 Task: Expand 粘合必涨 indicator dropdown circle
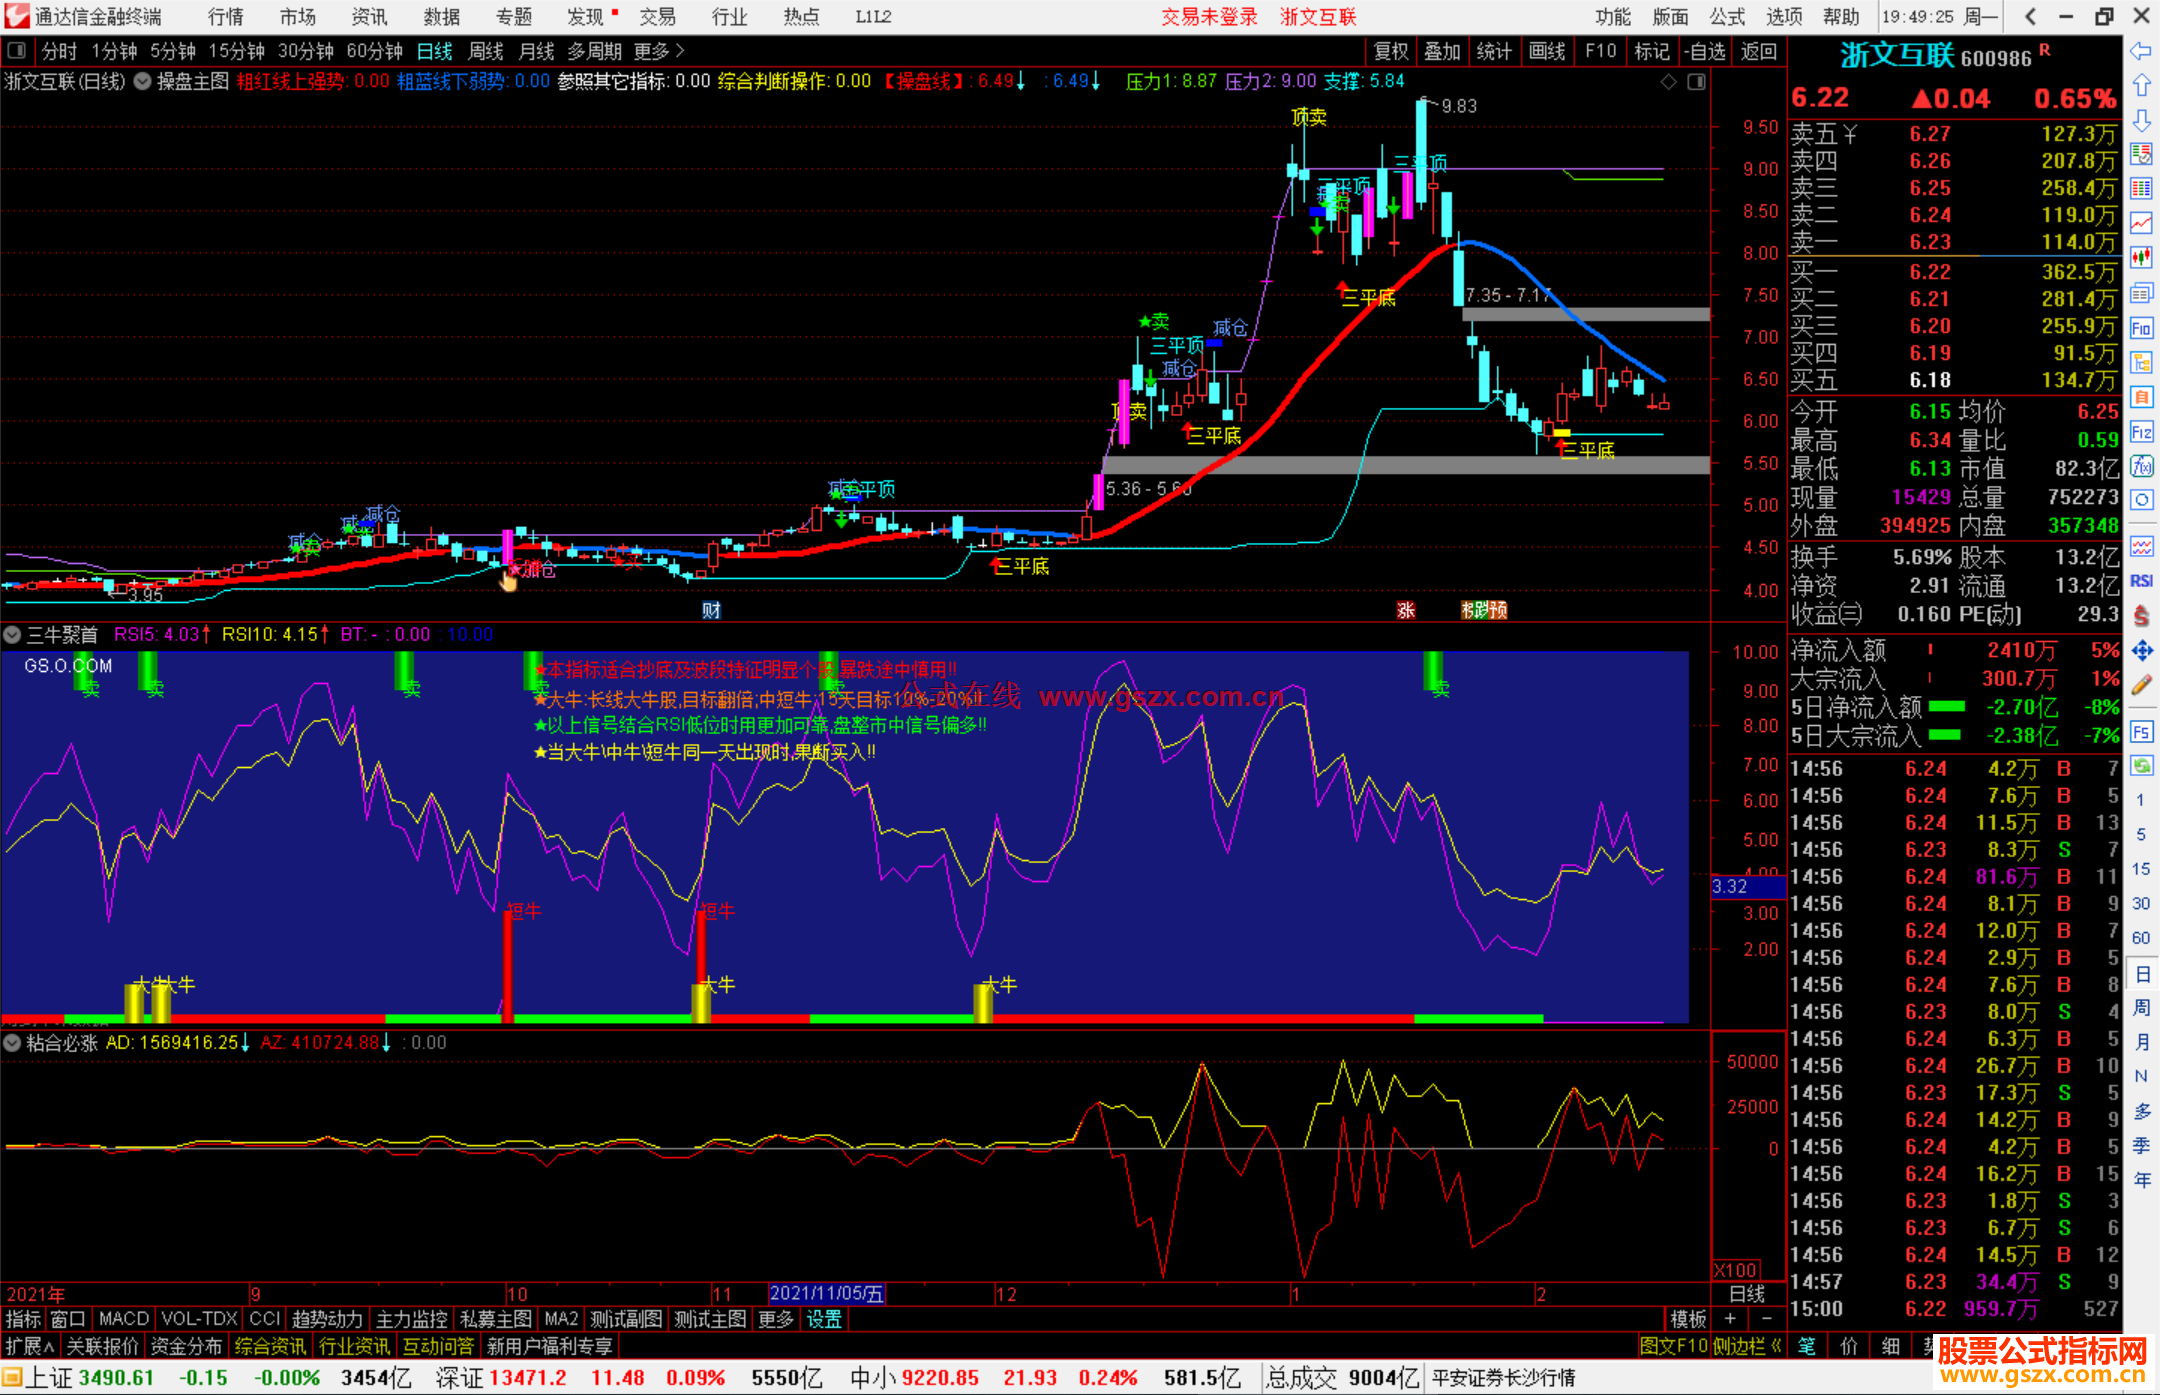[x=12, y=1043]
